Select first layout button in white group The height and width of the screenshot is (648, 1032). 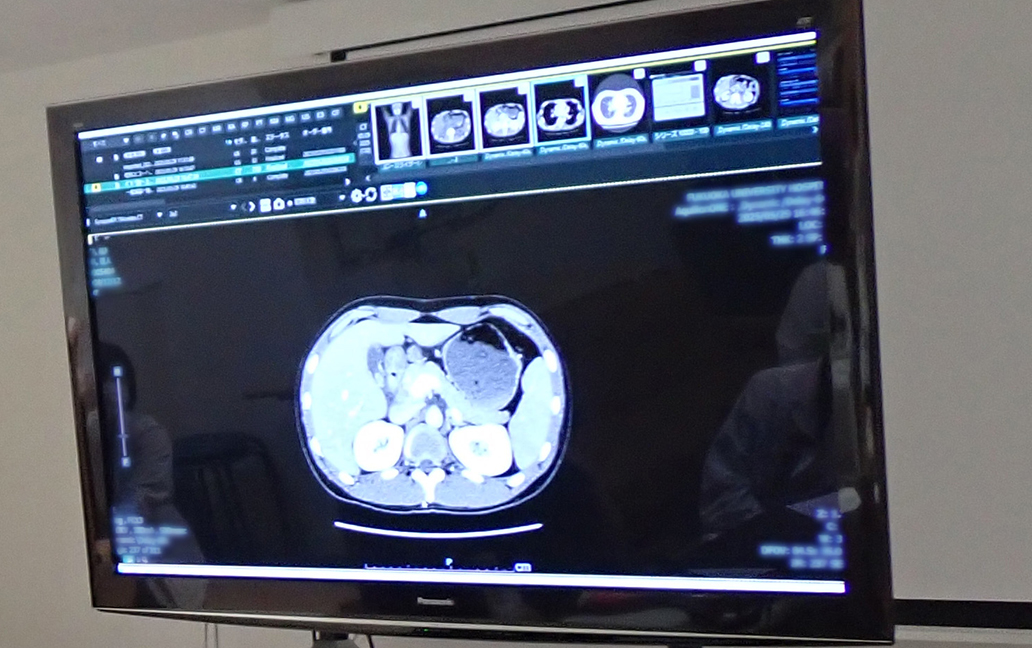point(387,191)
